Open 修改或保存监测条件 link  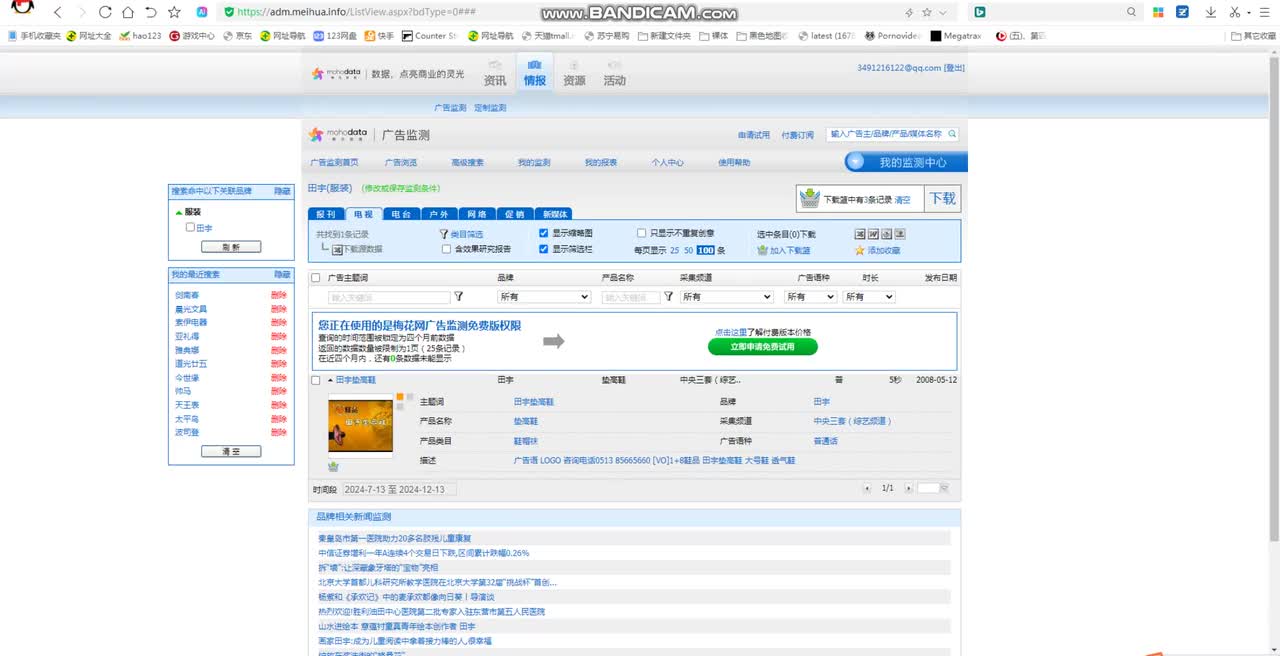(x=401, y=188)
